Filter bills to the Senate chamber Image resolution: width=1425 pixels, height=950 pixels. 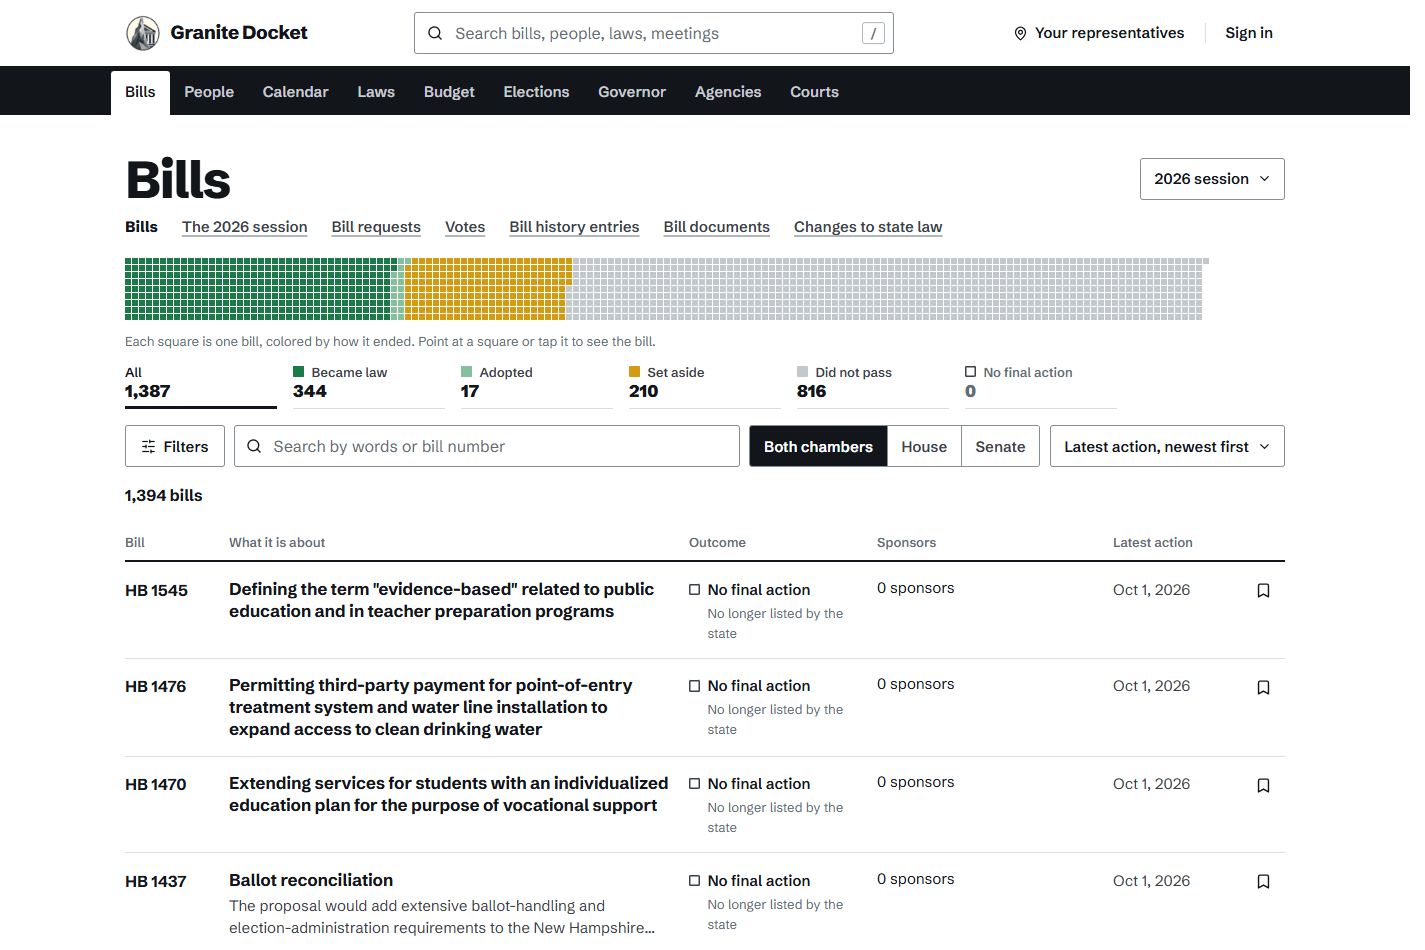click(1000, 447)
